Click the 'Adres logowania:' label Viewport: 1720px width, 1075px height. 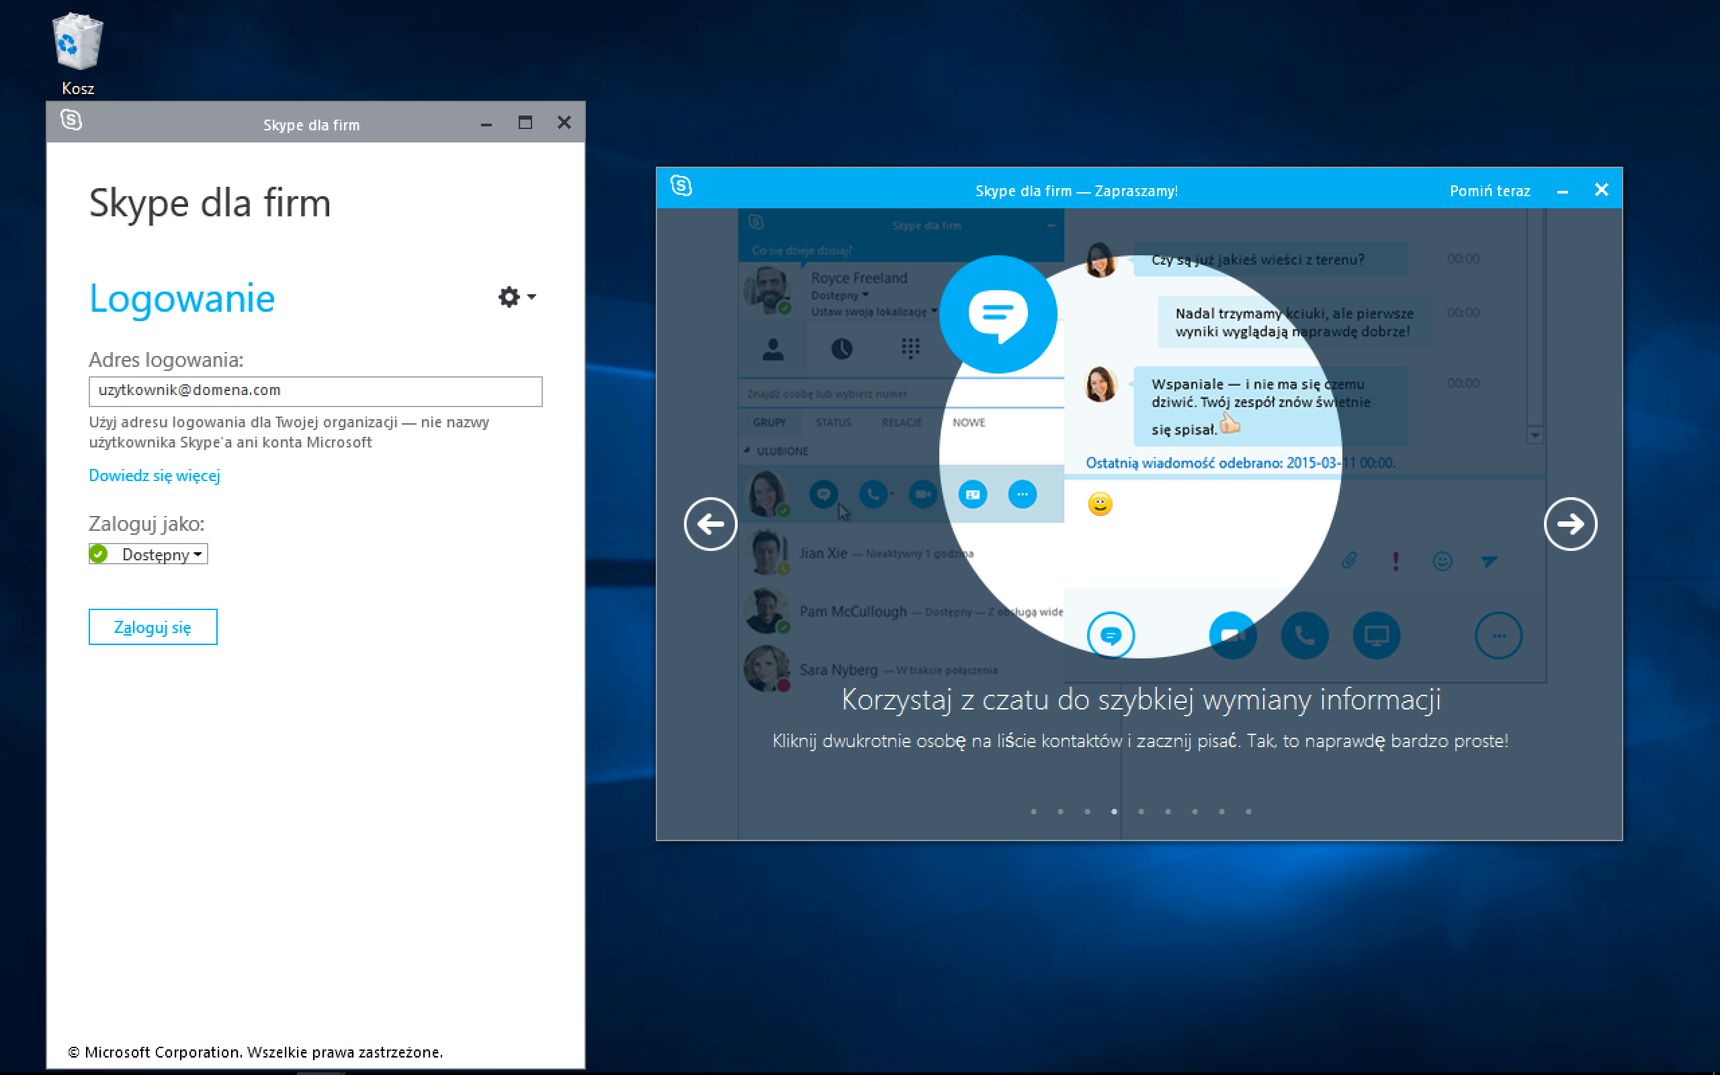coord(166,360)
